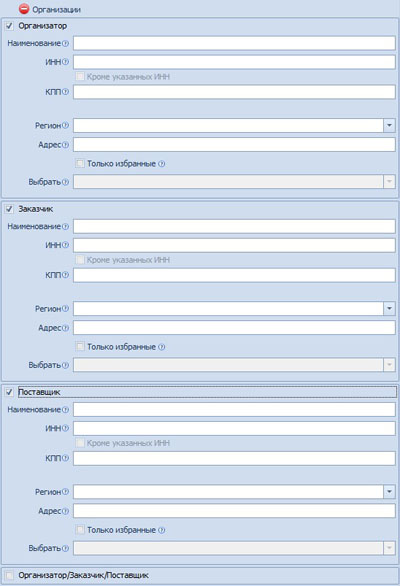Screen dimensions: 400x586
Task: Uncheck the Заказчик checkbox
Action: point(9,209)
